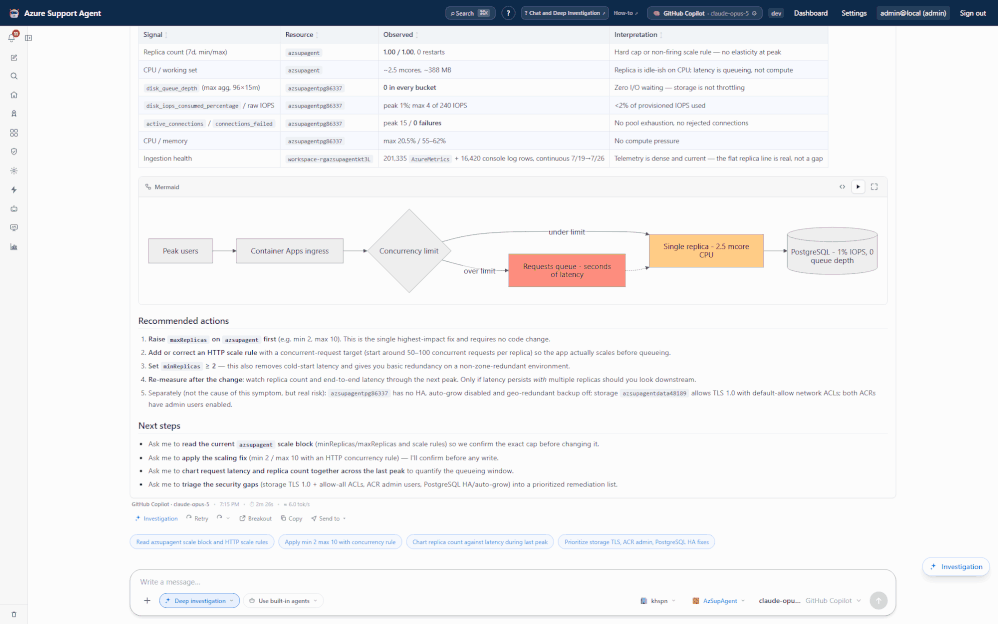Run the Mermaid diagram play button

858,187
